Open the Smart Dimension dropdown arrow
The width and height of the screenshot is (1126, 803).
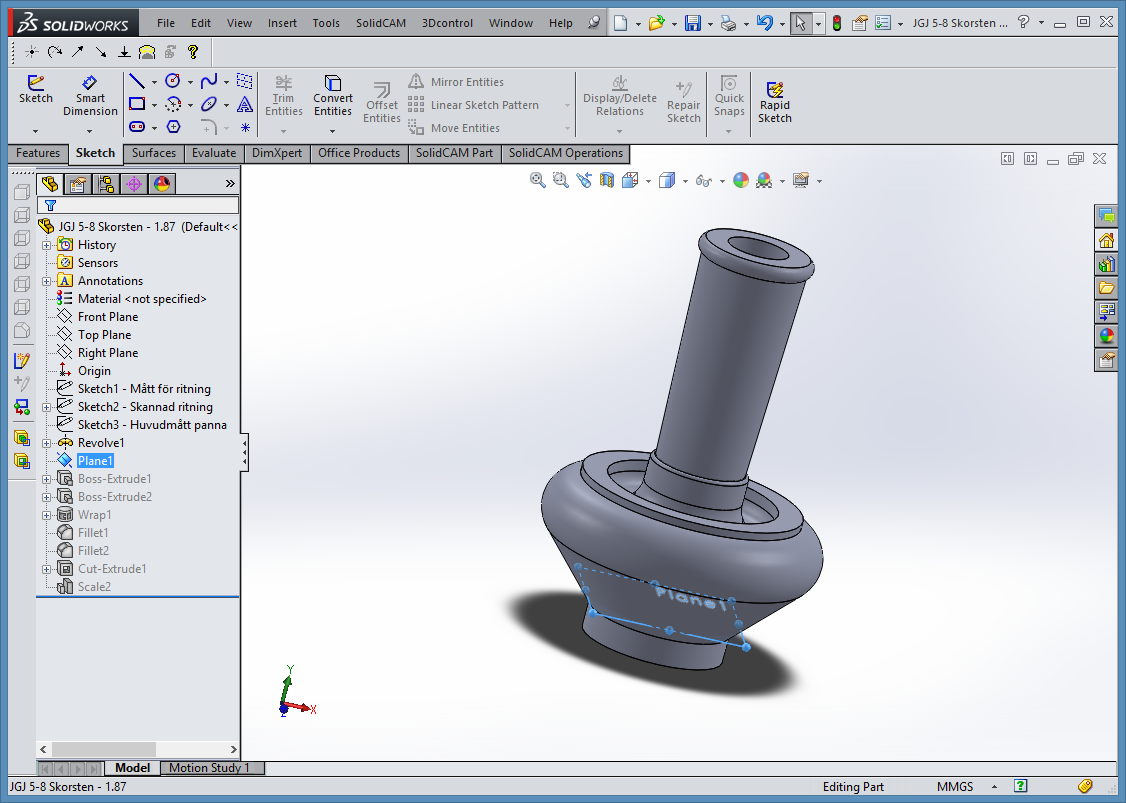[89, 131]
